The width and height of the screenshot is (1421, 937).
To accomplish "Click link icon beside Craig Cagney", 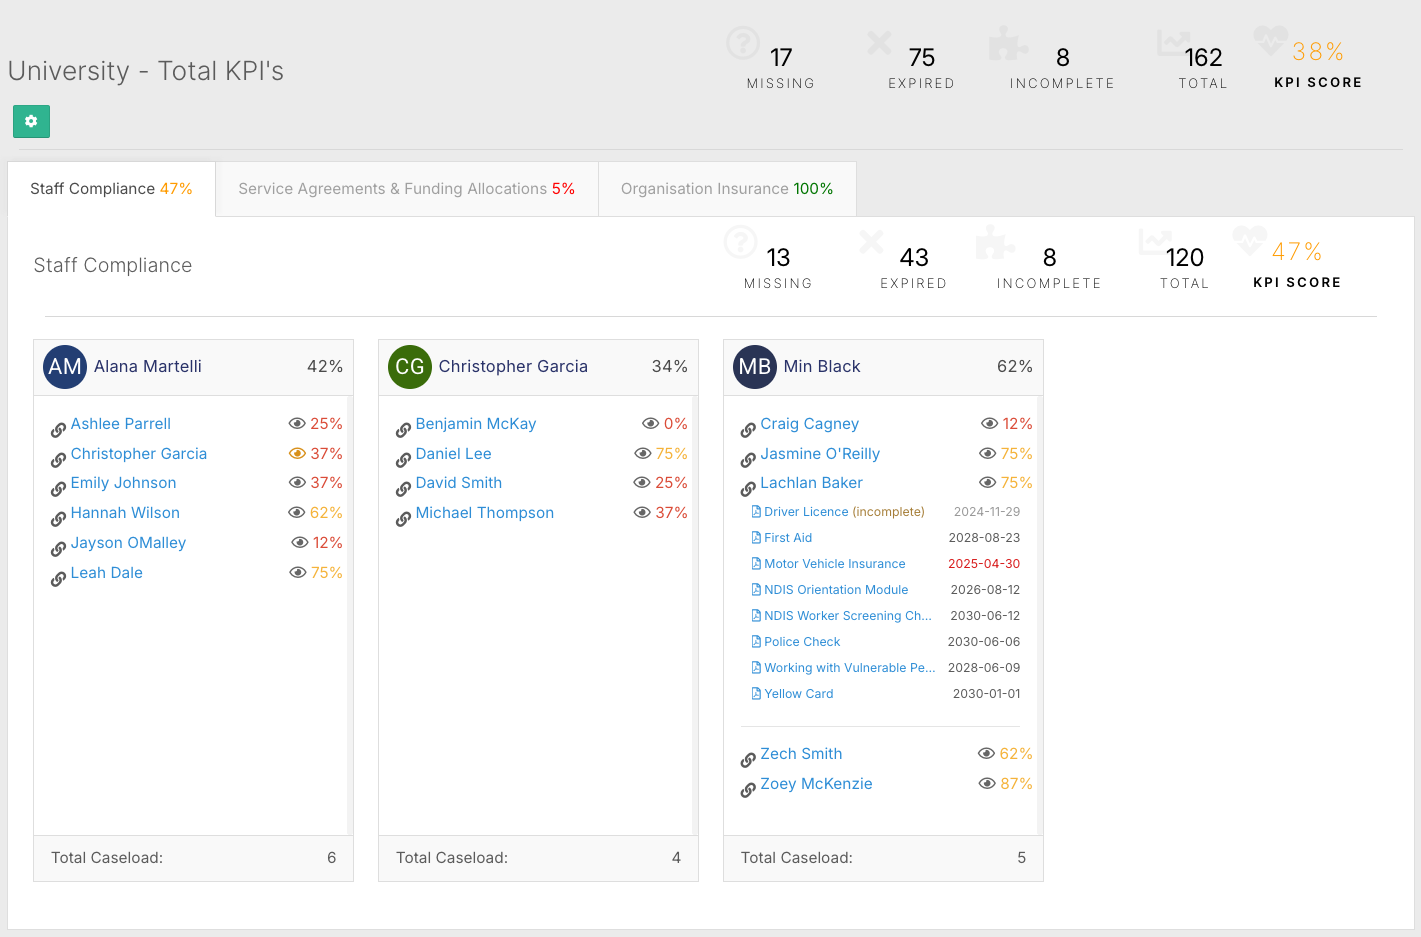I will point(748,429).
